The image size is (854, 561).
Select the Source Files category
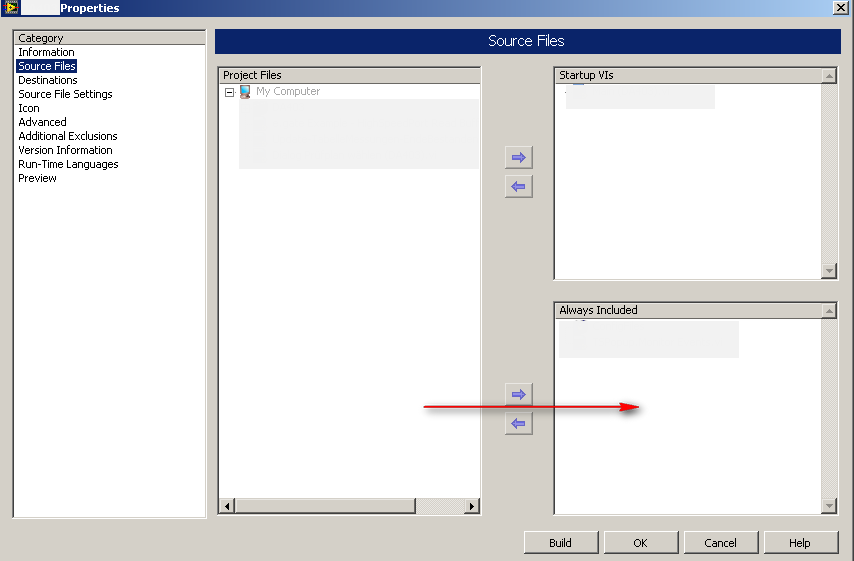47,66
